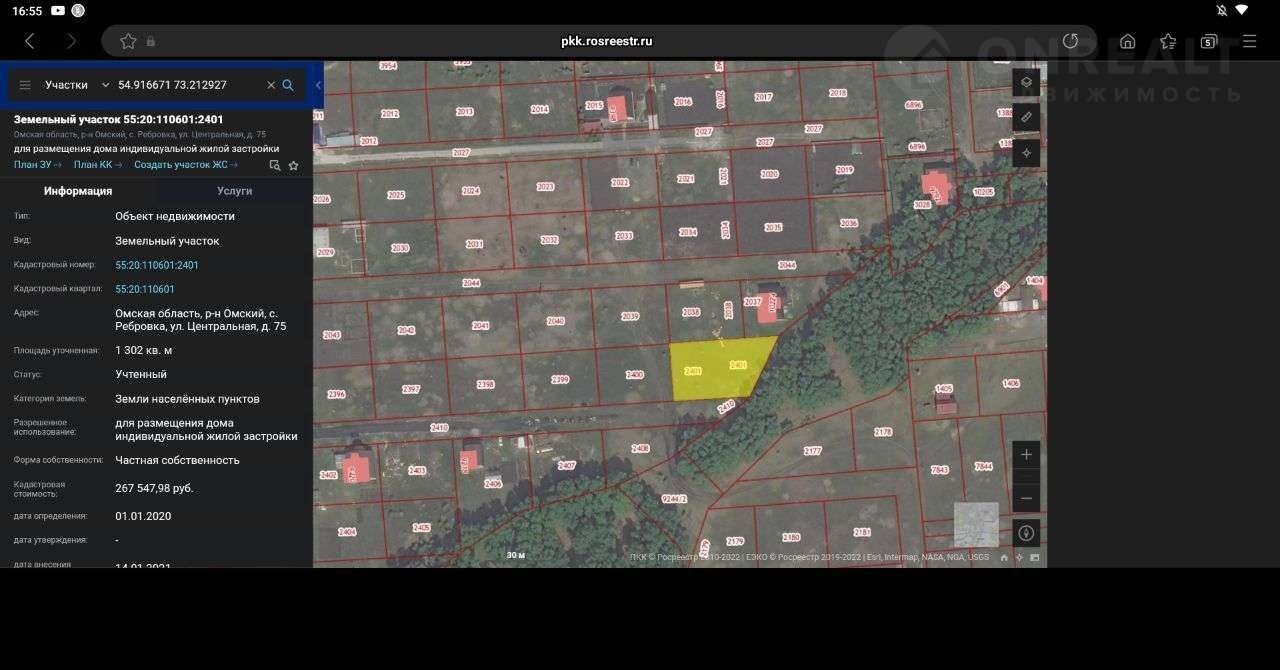Viewport: 1280px width, 670px height.
Task: Open the map layers panel
Action: 1026,82
